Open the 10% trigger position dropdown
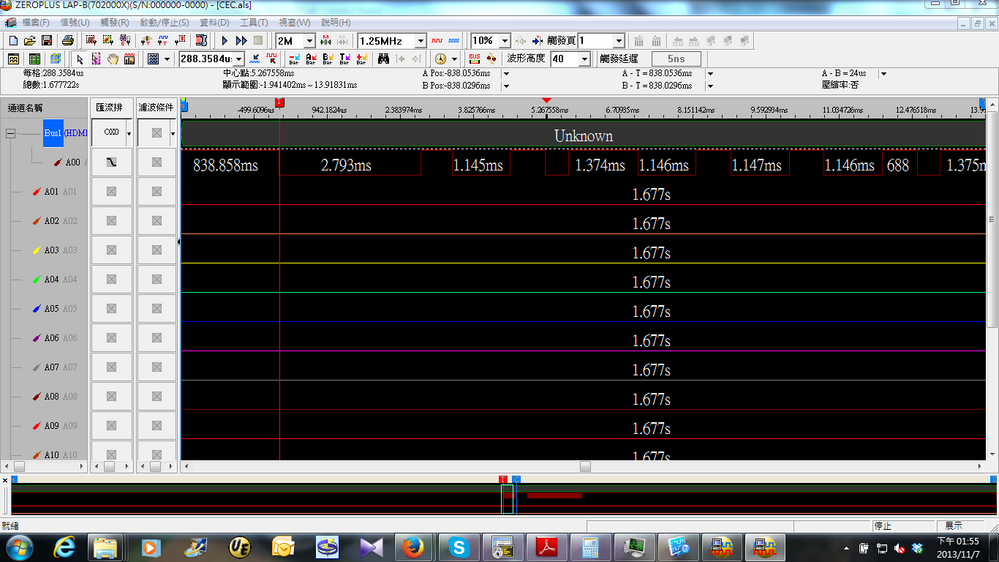 tap(505, 41)
